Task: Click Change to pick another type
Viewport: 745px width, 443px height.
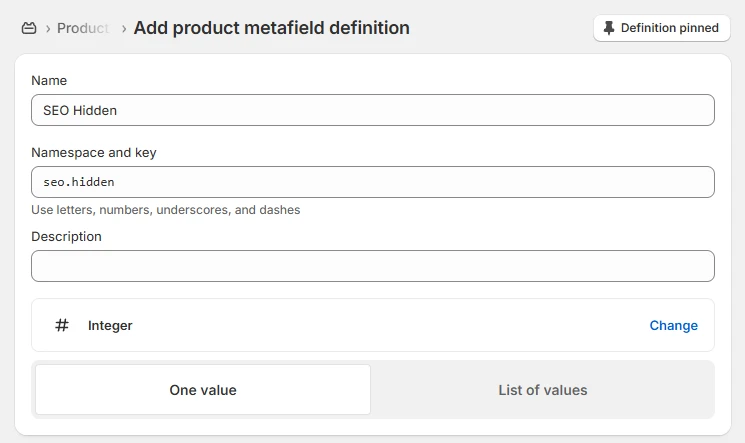Action: point(673,325)
